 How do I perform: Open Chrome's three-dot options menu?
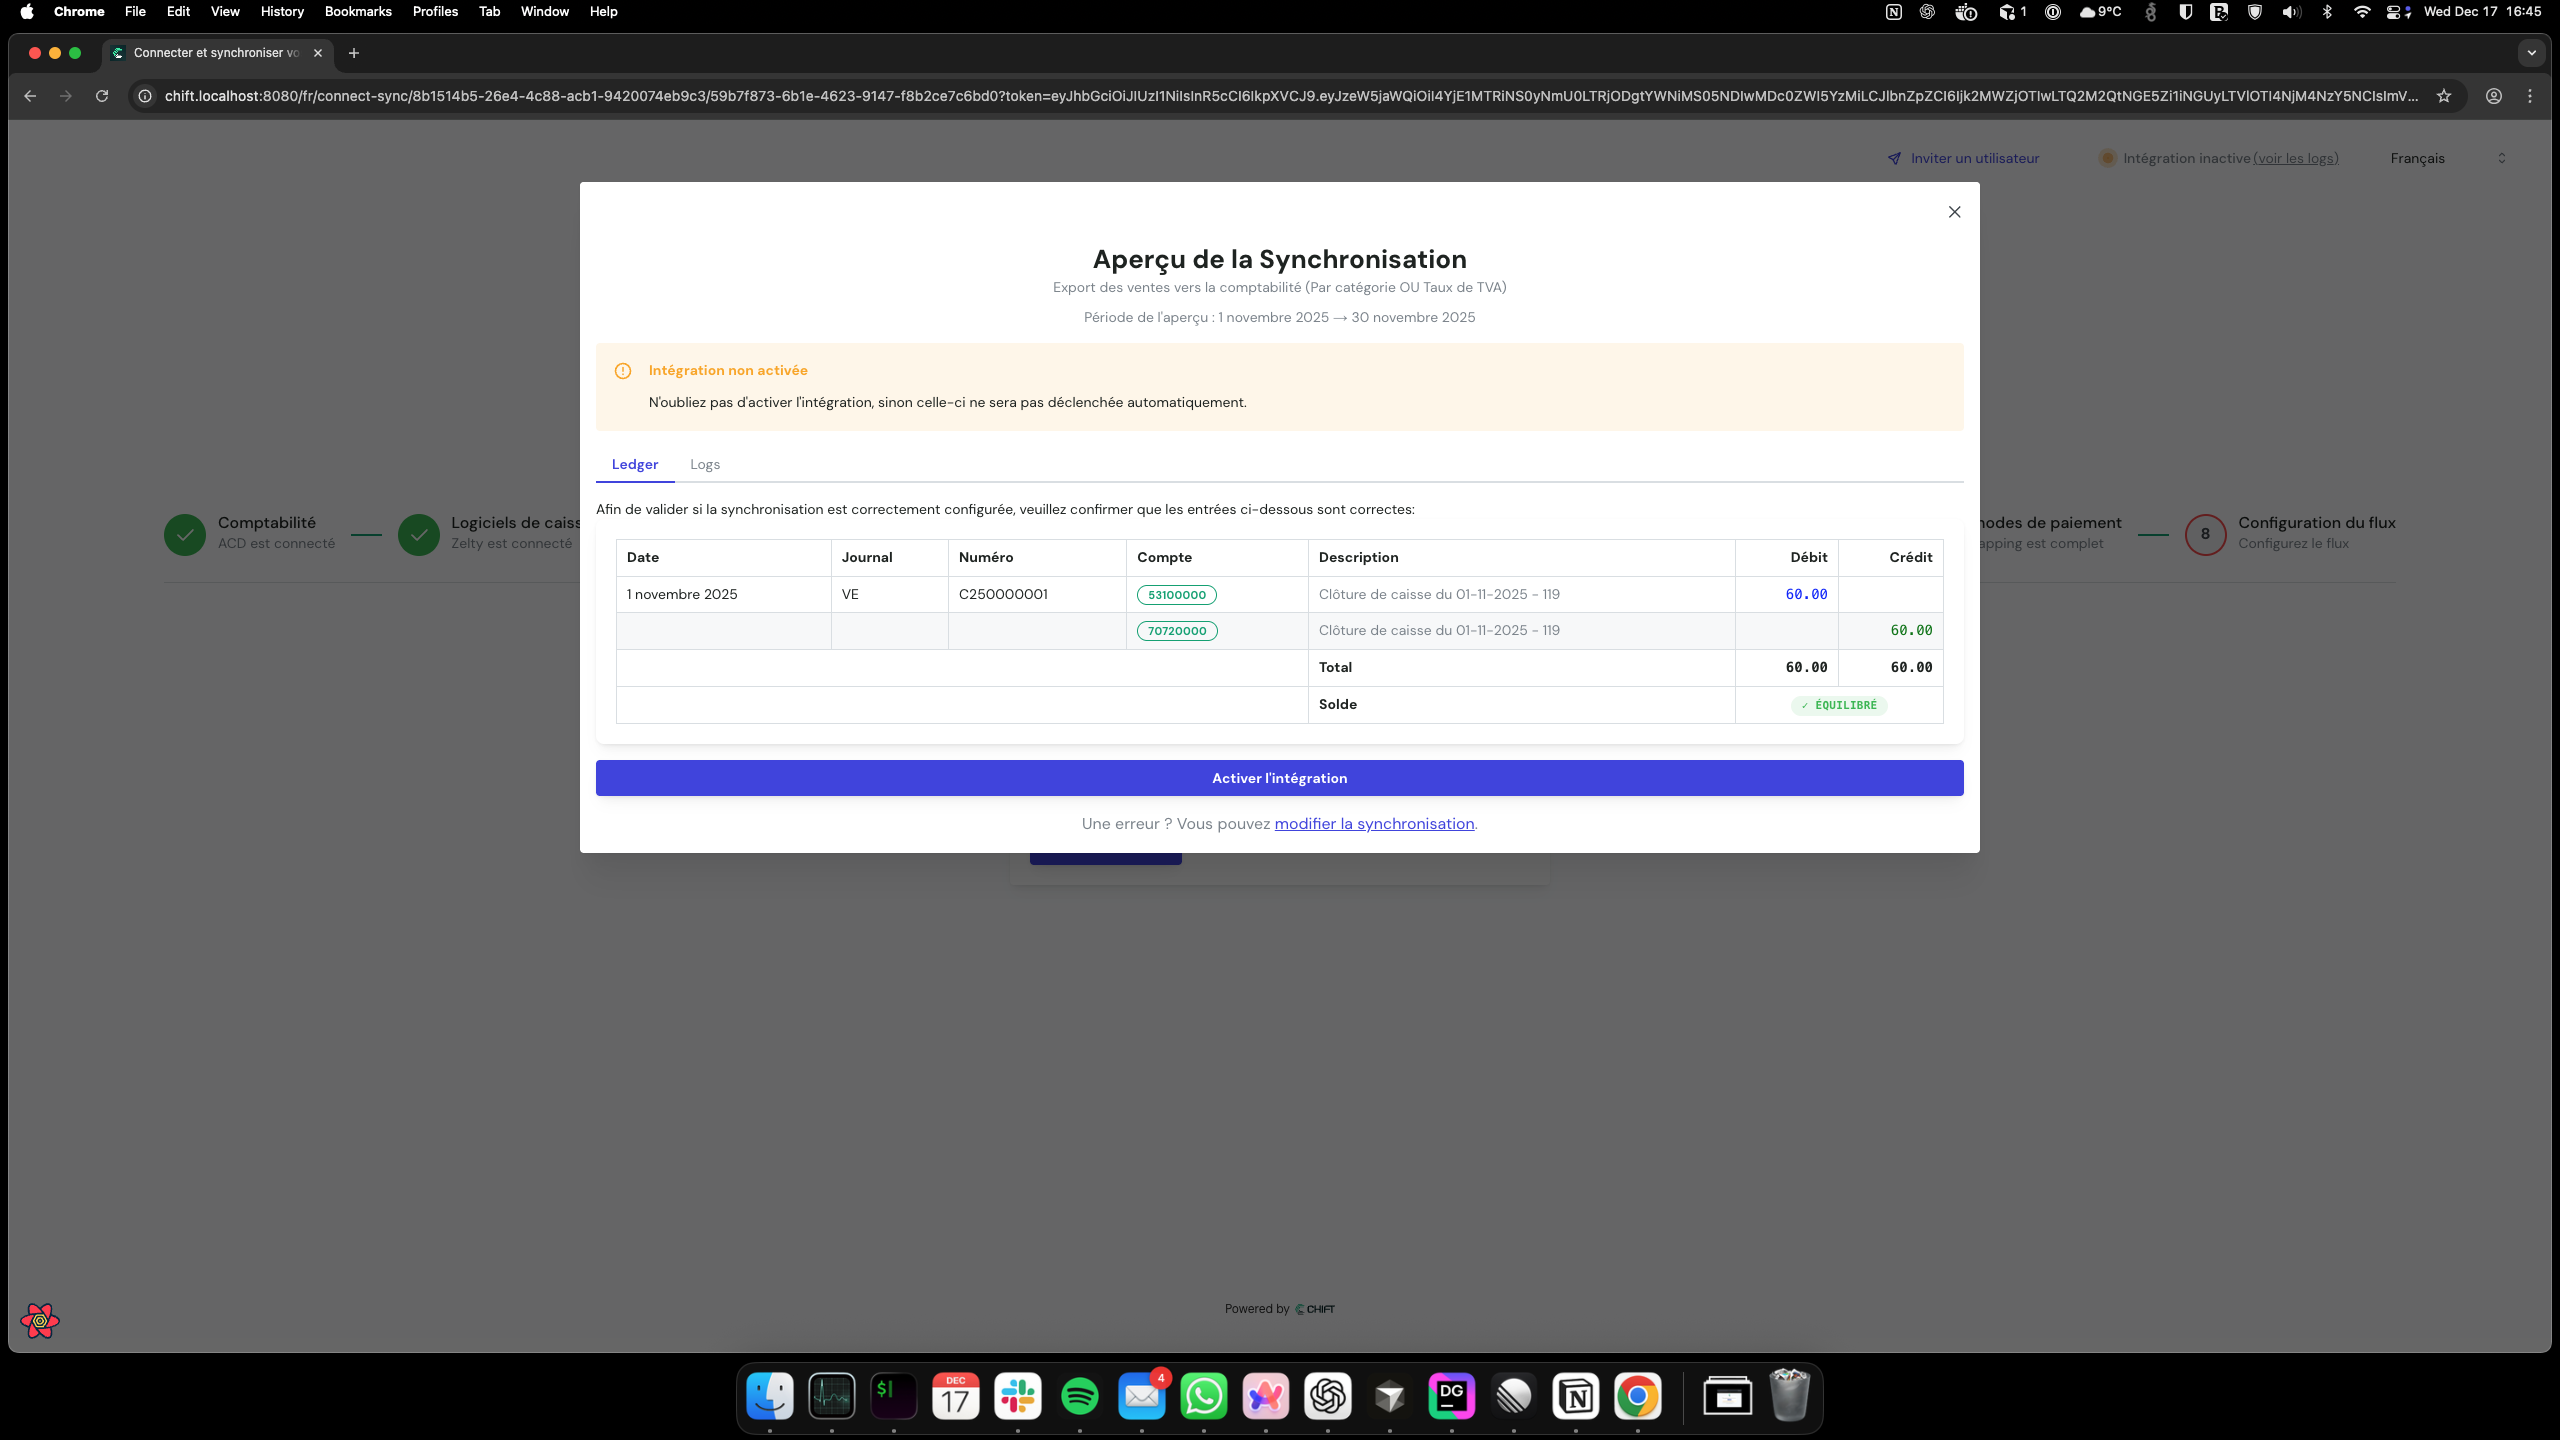(x=2529, y=95)
